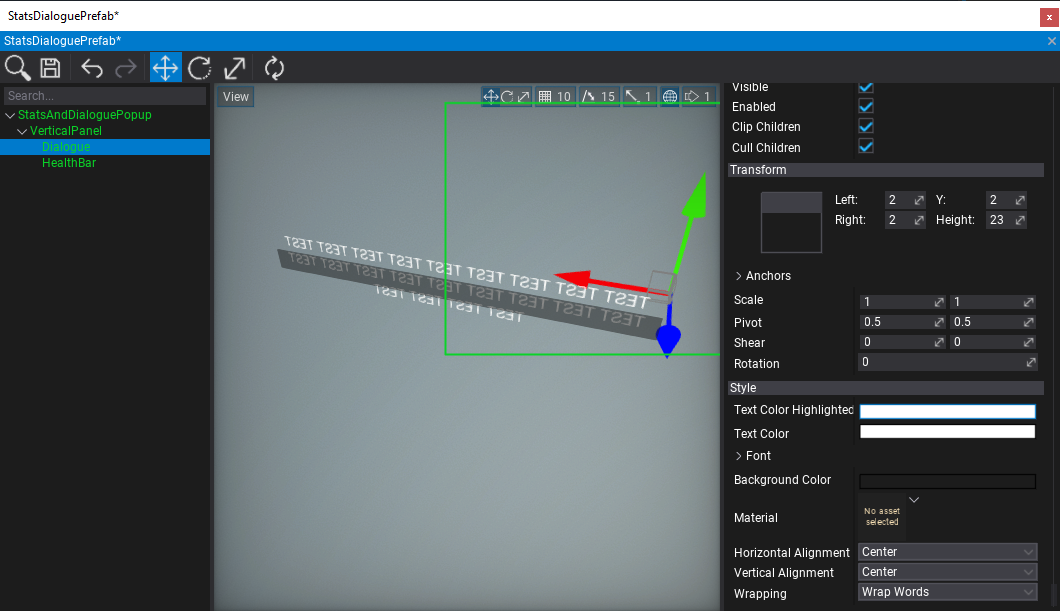Click slider icon on second Shear field

click(1029, 343)
